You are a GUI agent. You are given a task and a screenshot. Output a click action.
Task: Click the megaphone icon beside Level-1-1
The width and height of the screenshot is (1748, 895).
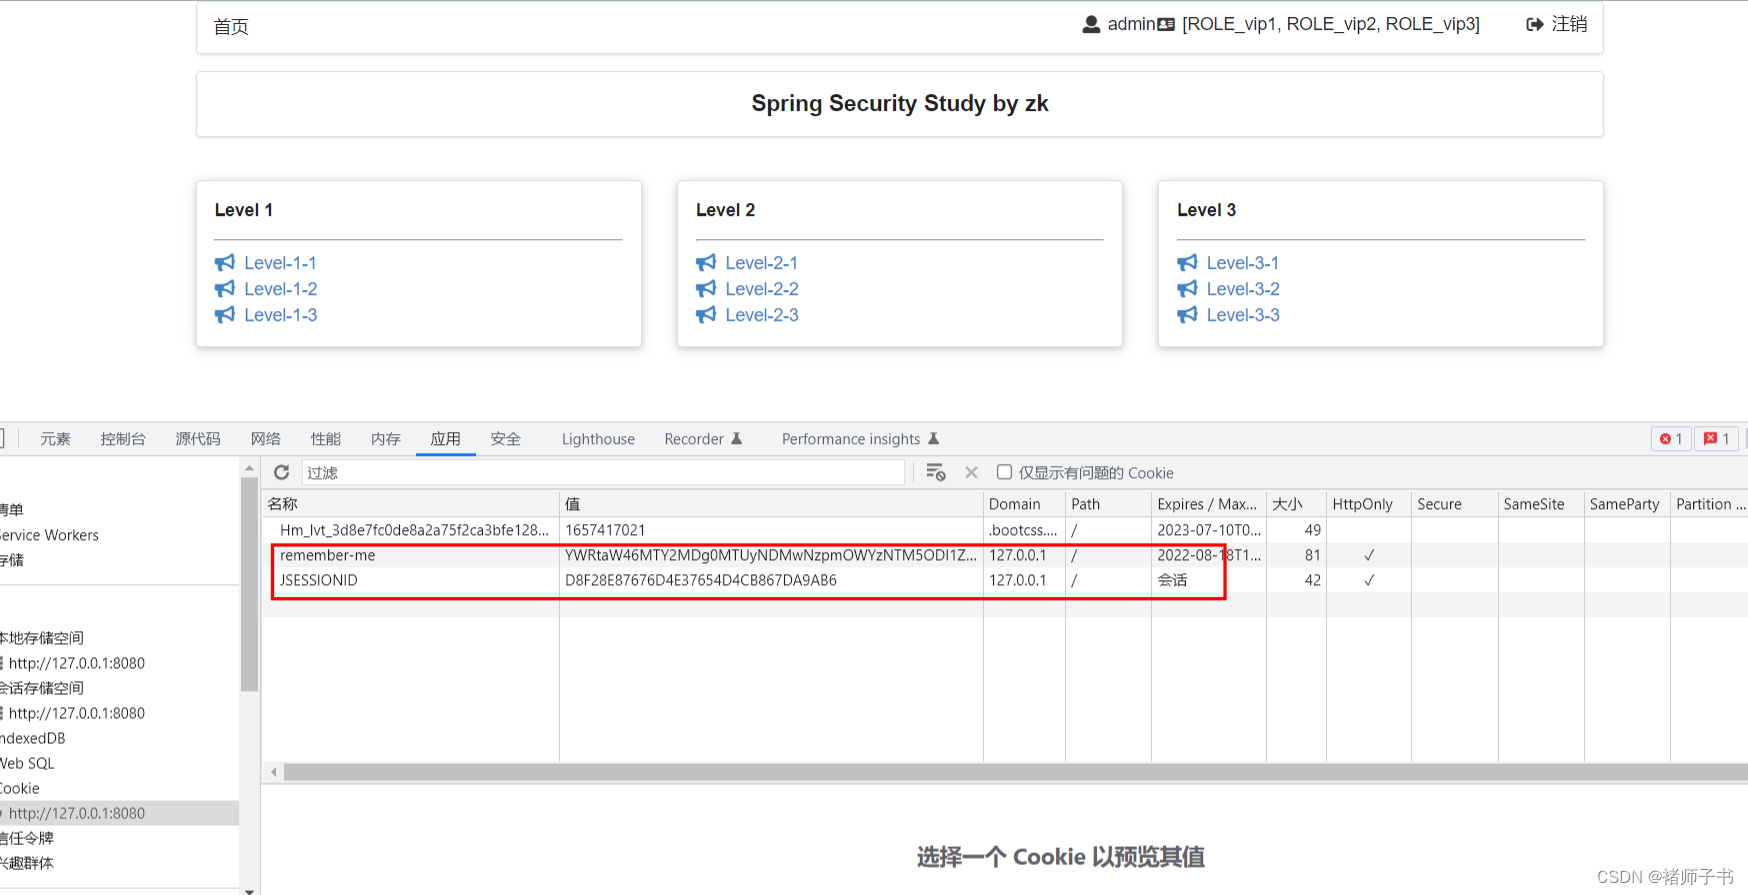(x=225, y=263)
